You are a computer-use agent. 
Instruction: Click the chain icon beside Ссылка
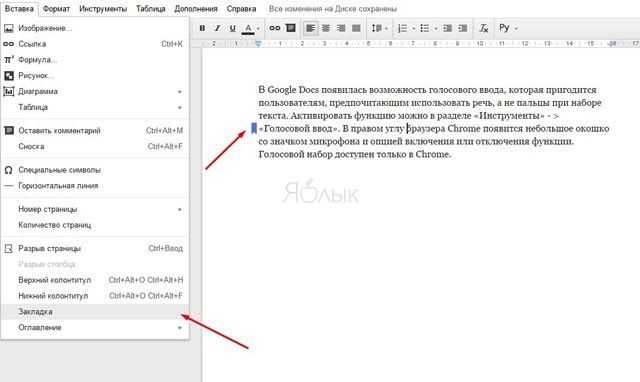pyautogui.click(x=9, y=44)
